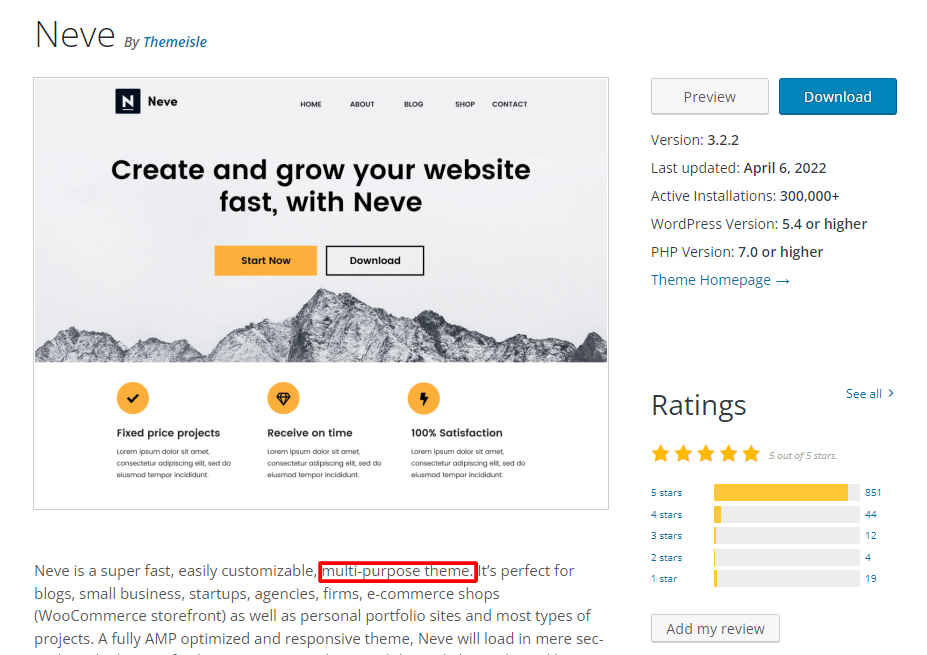Click Add my review
This screenshot has height=655, width=927.
click(x=714, y=628)
